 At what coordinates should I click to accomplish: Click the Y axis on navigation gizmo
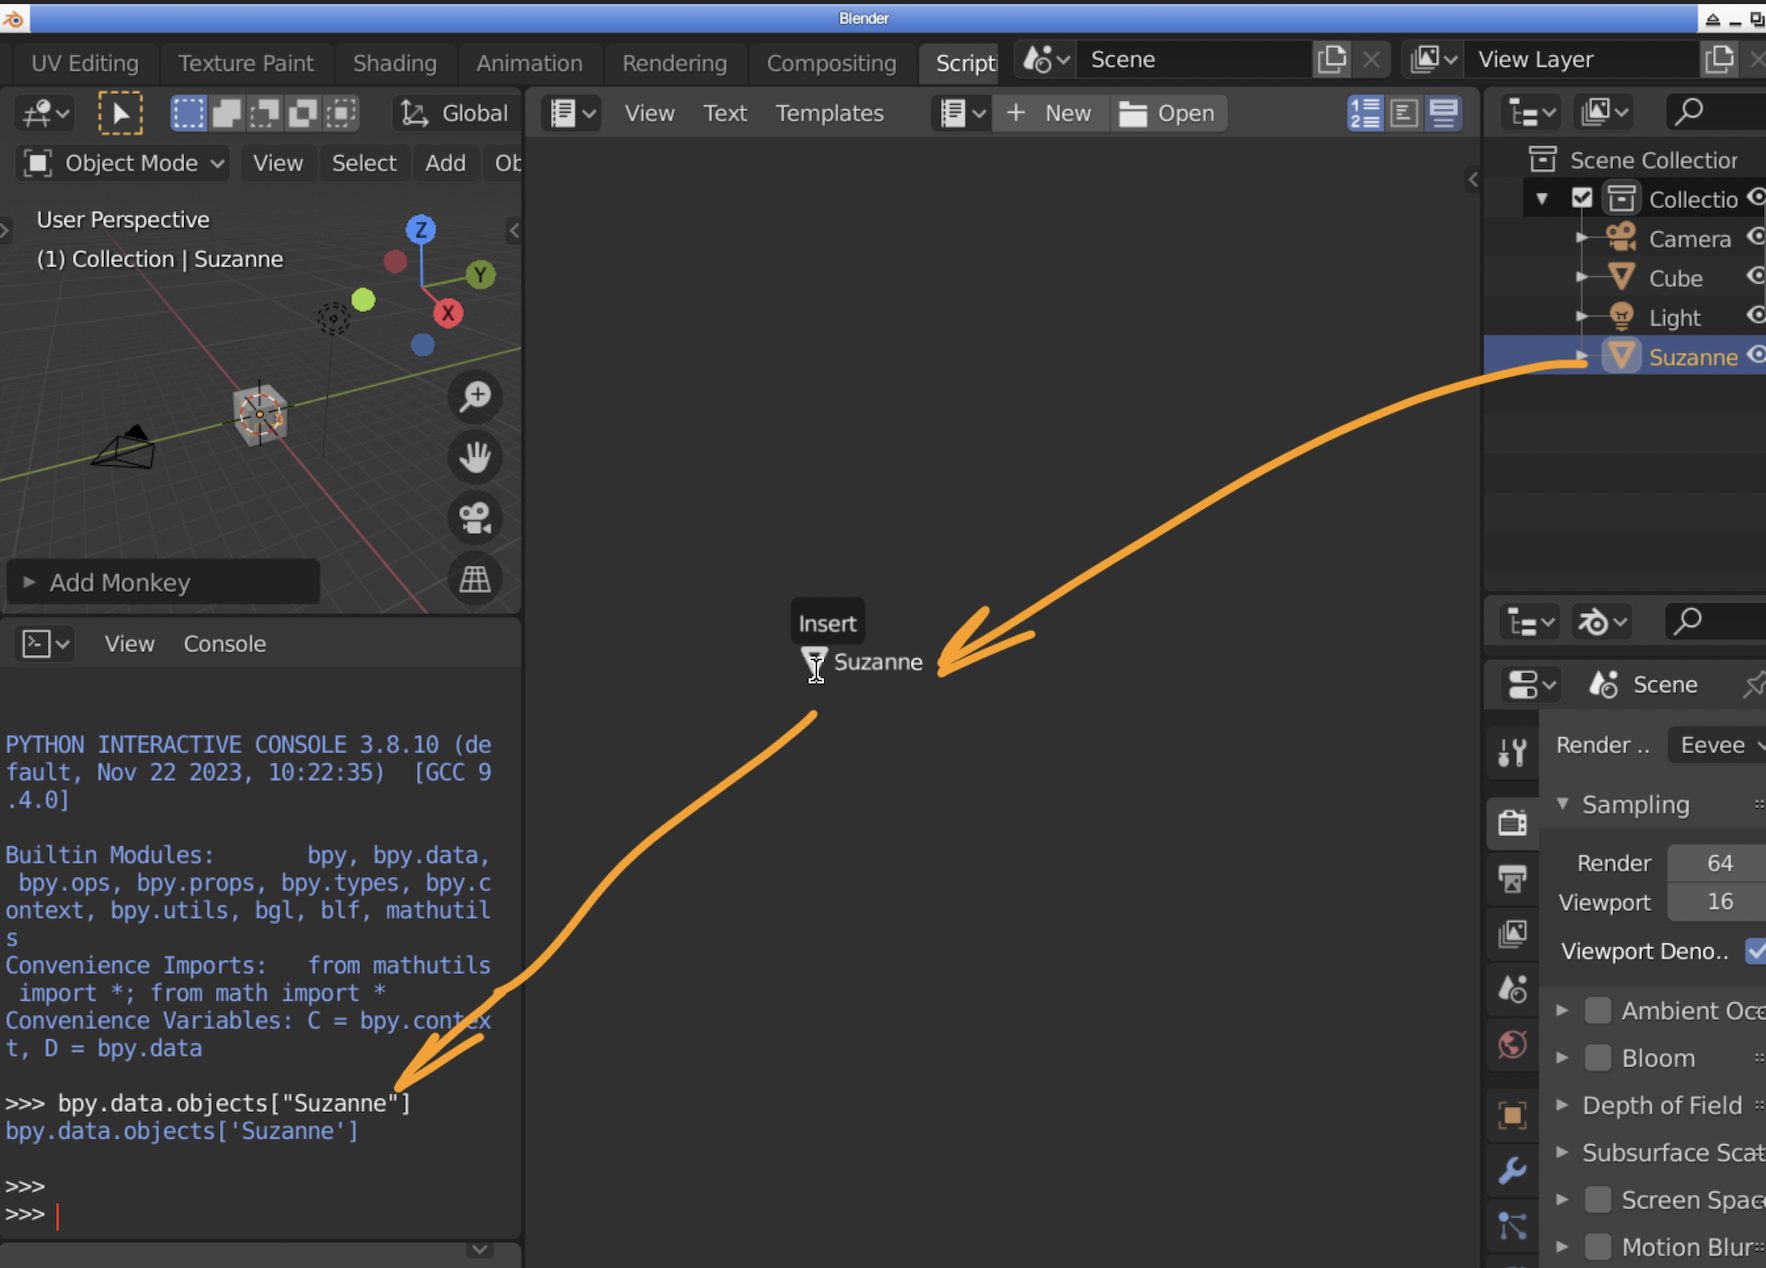pyautogui.click(x=481, y=274)
